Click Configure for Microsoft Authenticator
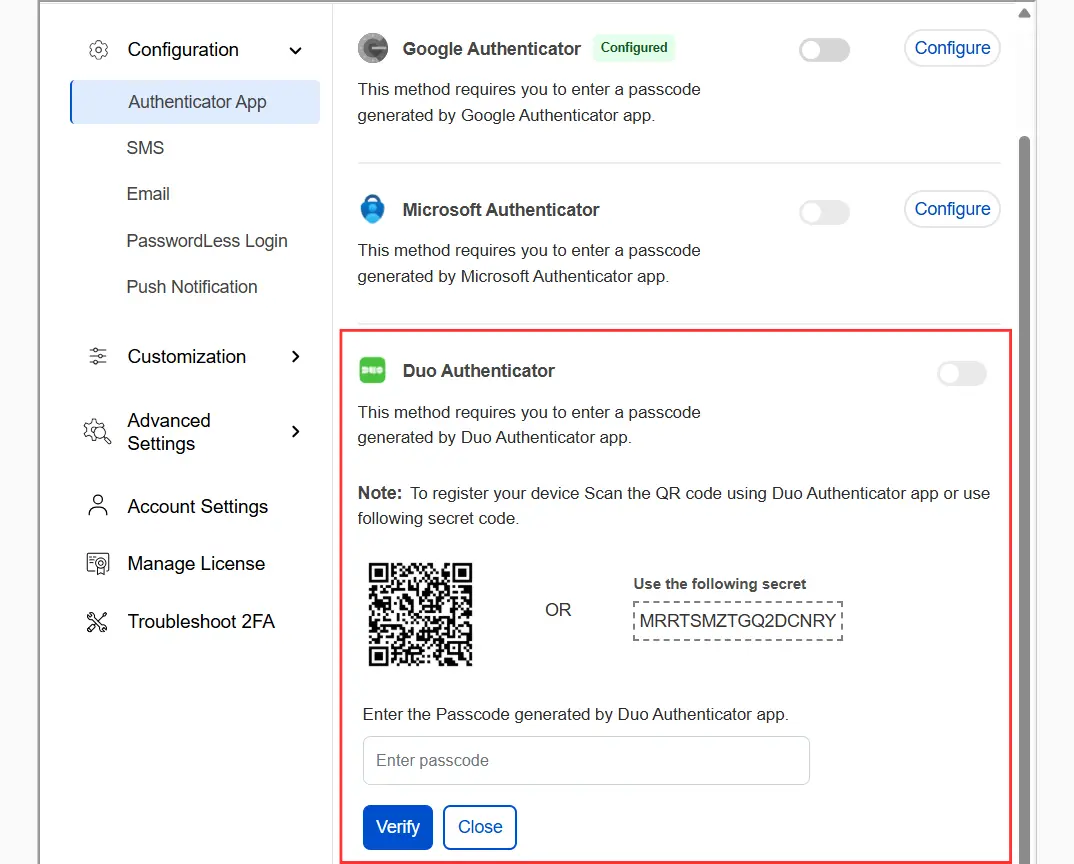Image resolution: width=1074 pixels, height=864 pixels. pyautogui.click(x=952, y=209)
